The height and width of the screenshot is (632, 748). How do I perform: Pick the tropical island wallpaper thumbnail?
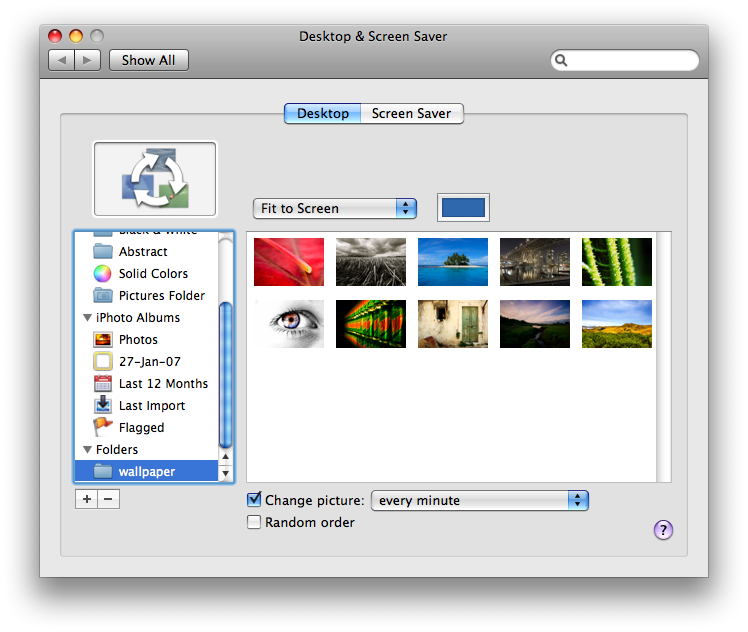coord(452,262)
